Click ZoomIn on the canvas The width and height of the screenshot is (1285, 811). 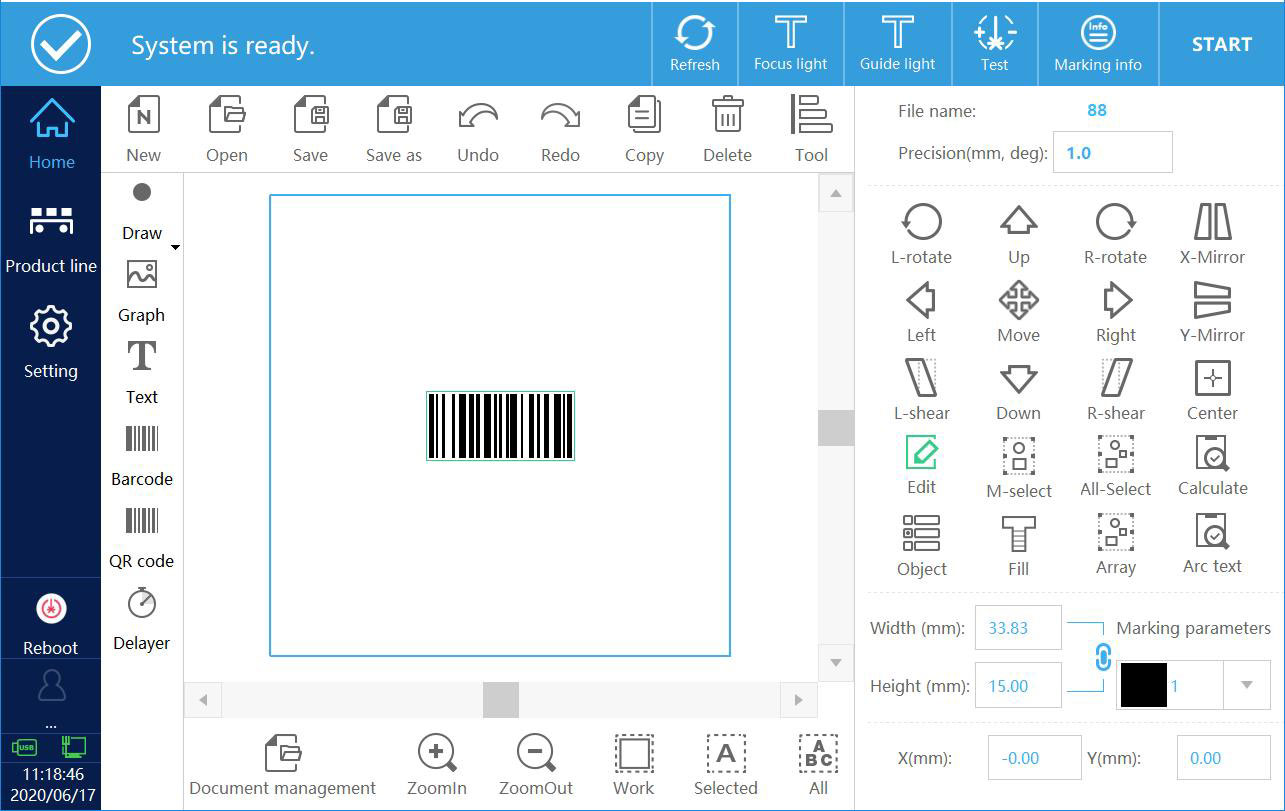[x=437, y=765]
